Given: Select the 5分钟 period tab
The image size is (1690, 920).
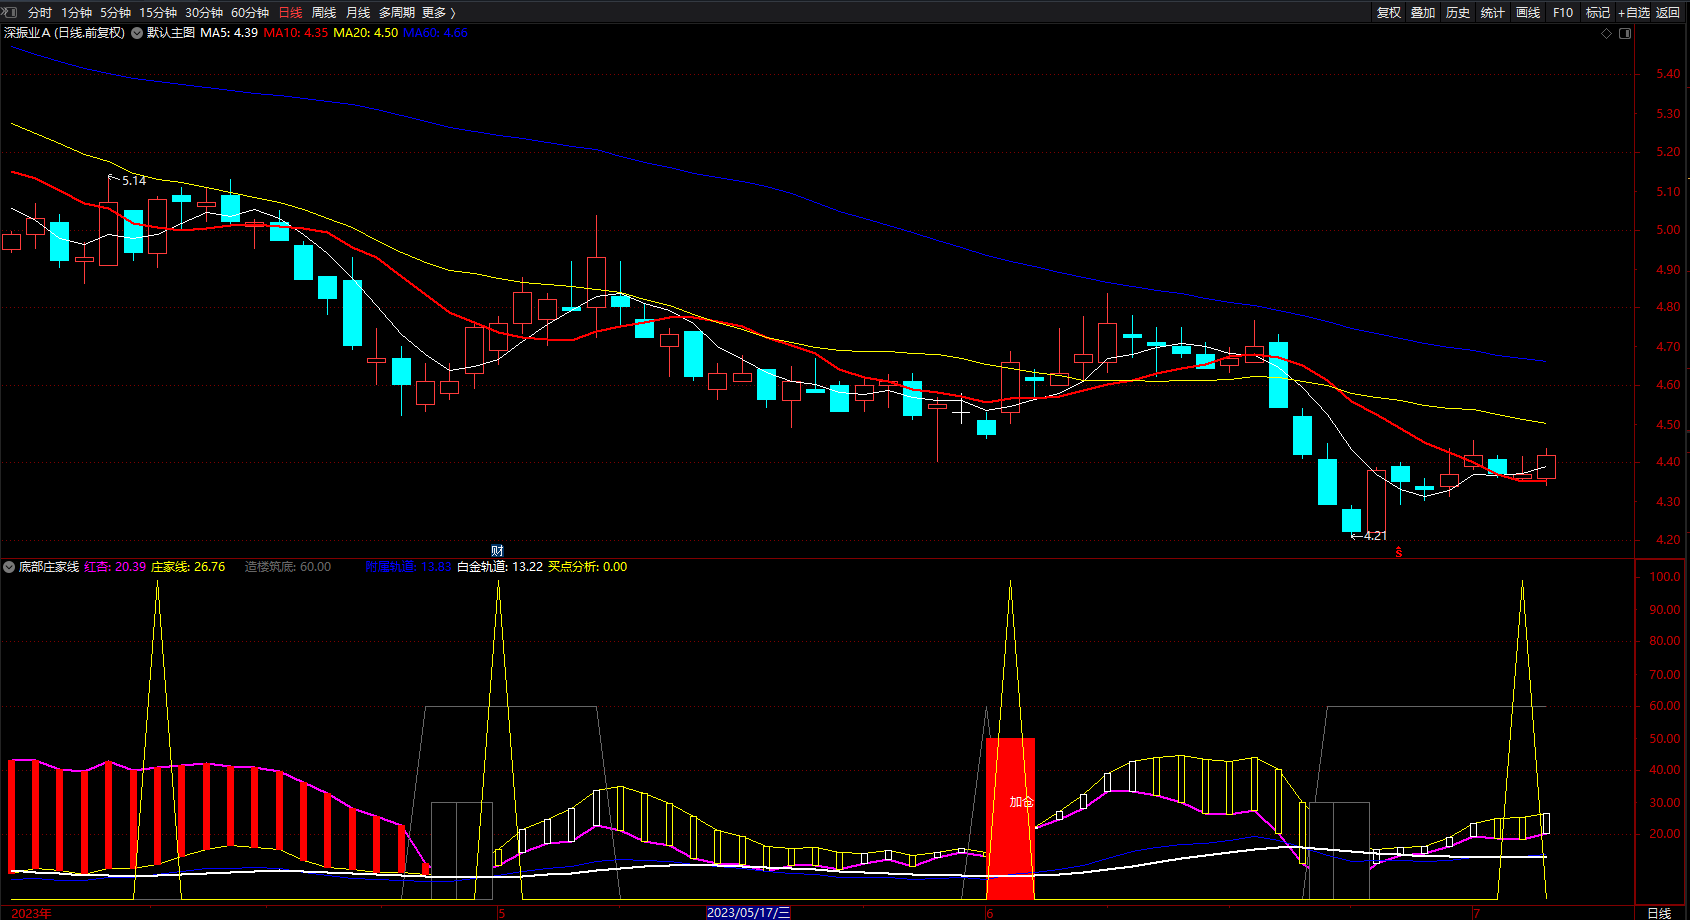Looking at the screenshot, I should [x=115, y=13].
